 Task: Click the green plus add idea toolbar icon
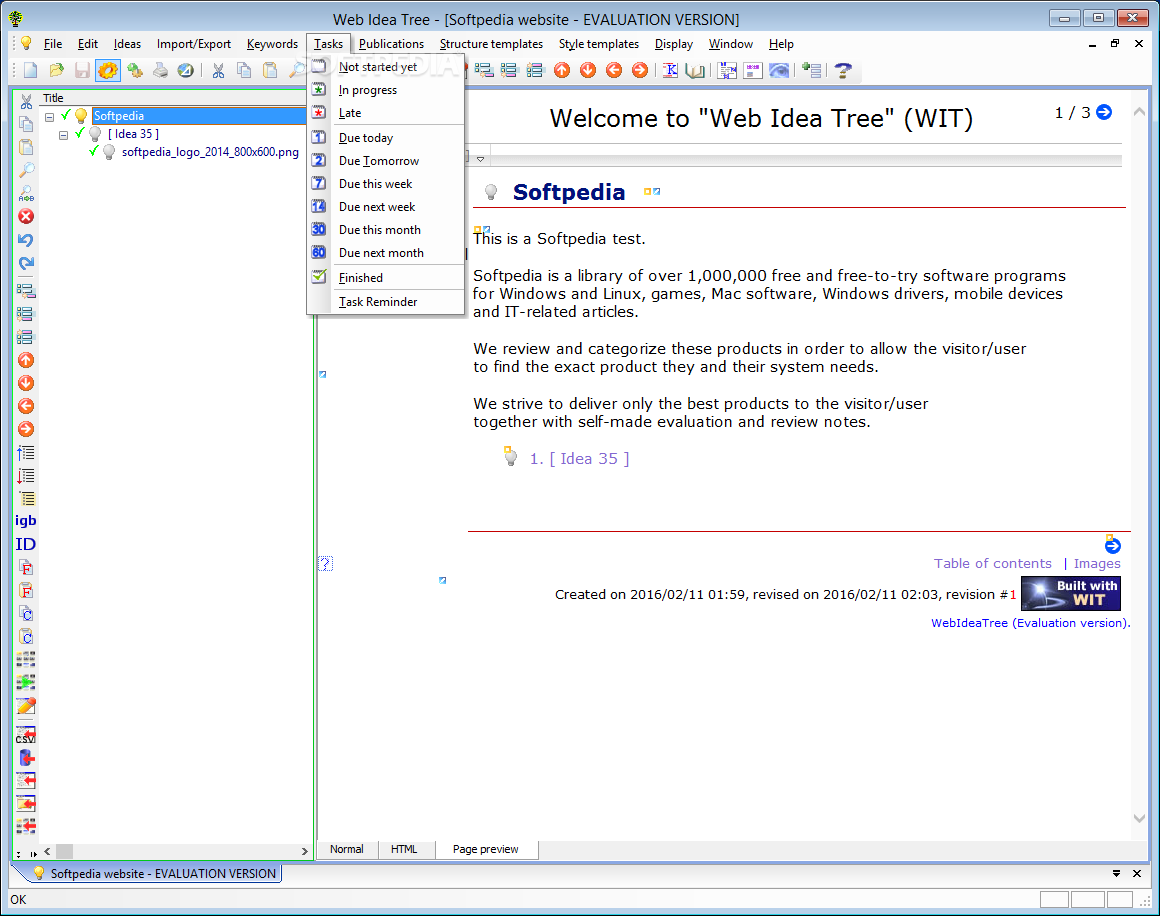[812, 70]
